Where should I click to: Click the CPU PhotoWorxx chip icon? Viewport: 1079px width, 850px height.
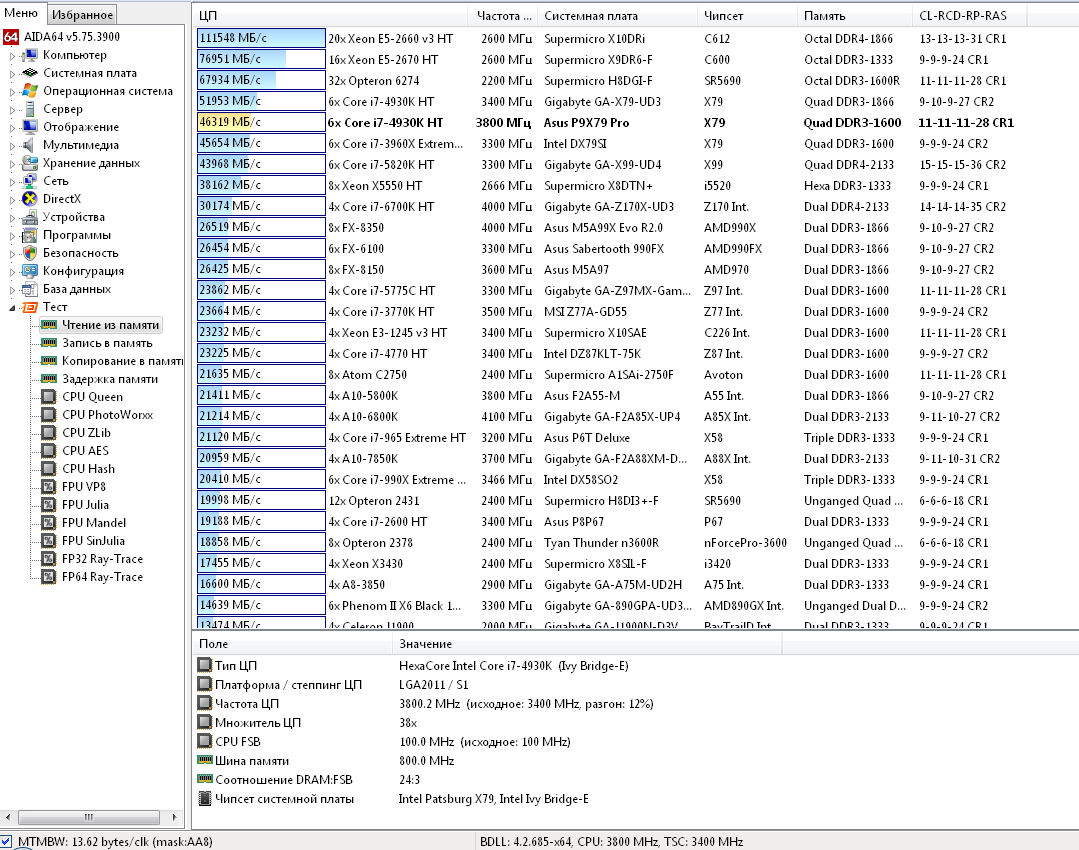coord(49,414)
